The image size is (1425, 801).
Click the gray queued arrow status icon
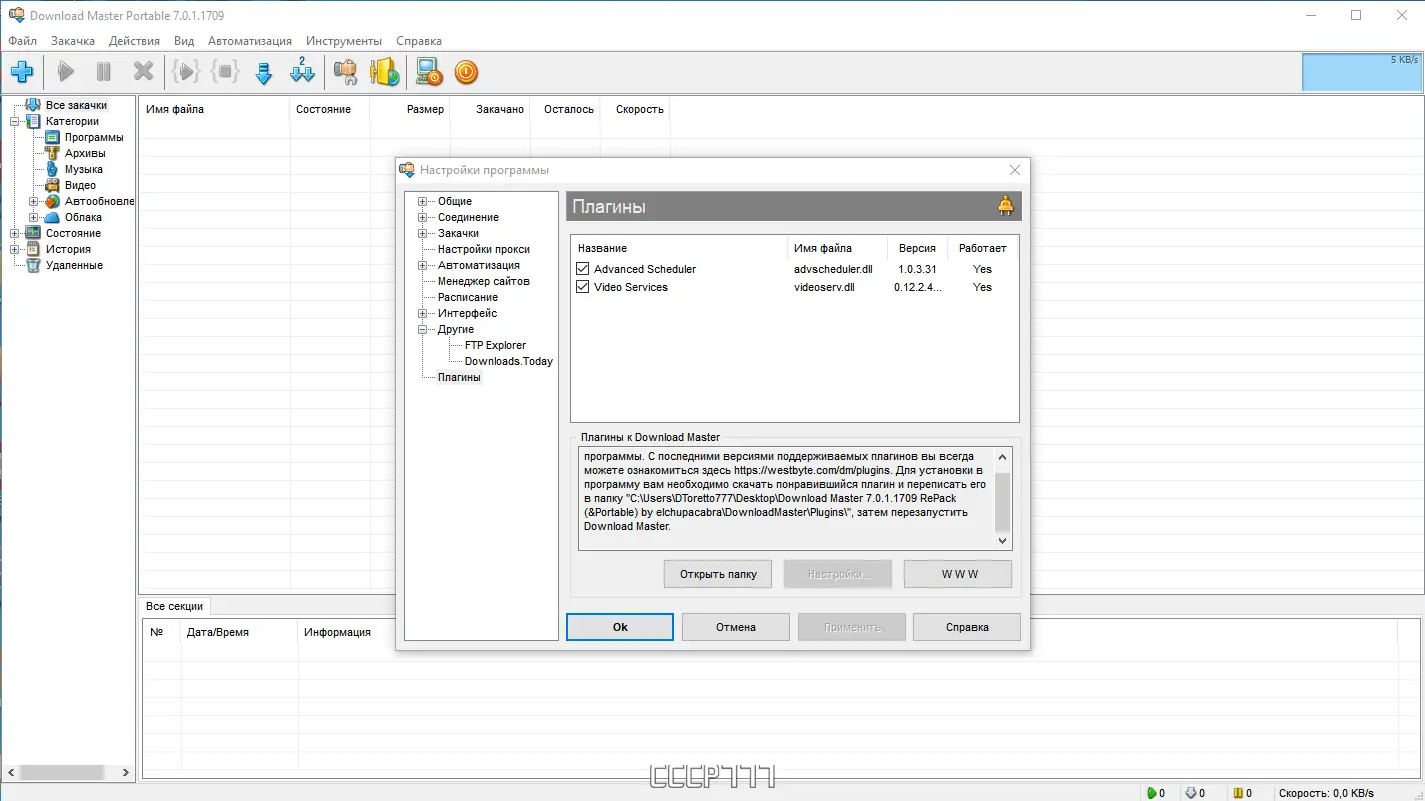[1190, 793]
